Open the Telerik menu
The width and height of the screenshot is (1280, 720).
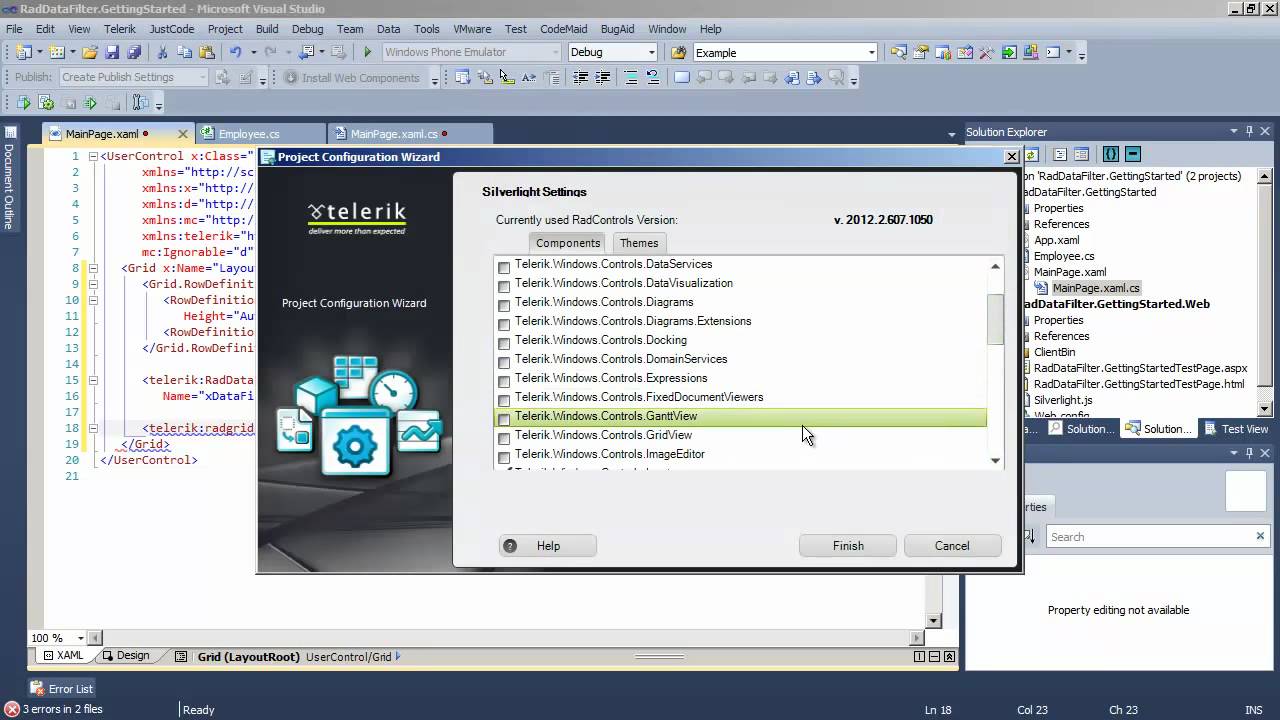click(x=120, y=29)
